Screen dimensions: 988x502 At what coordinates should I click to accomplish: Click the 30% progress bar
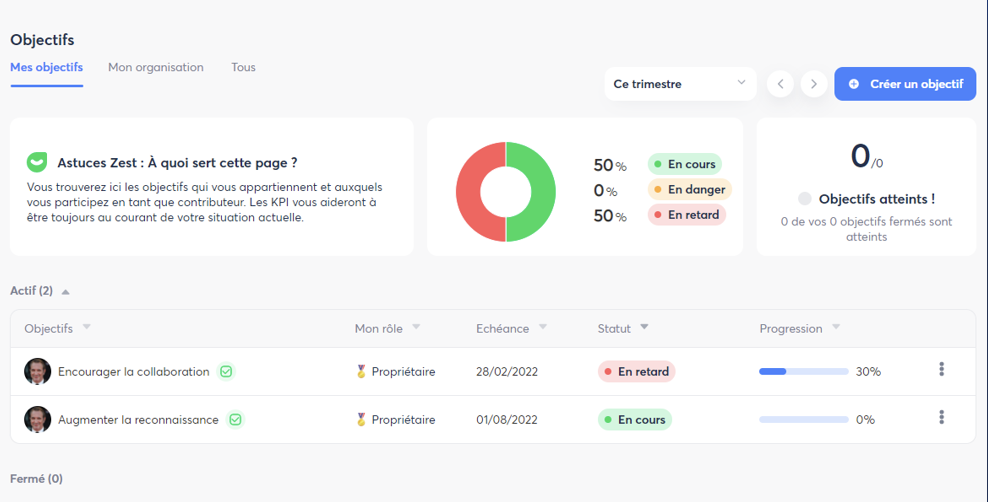803,372
